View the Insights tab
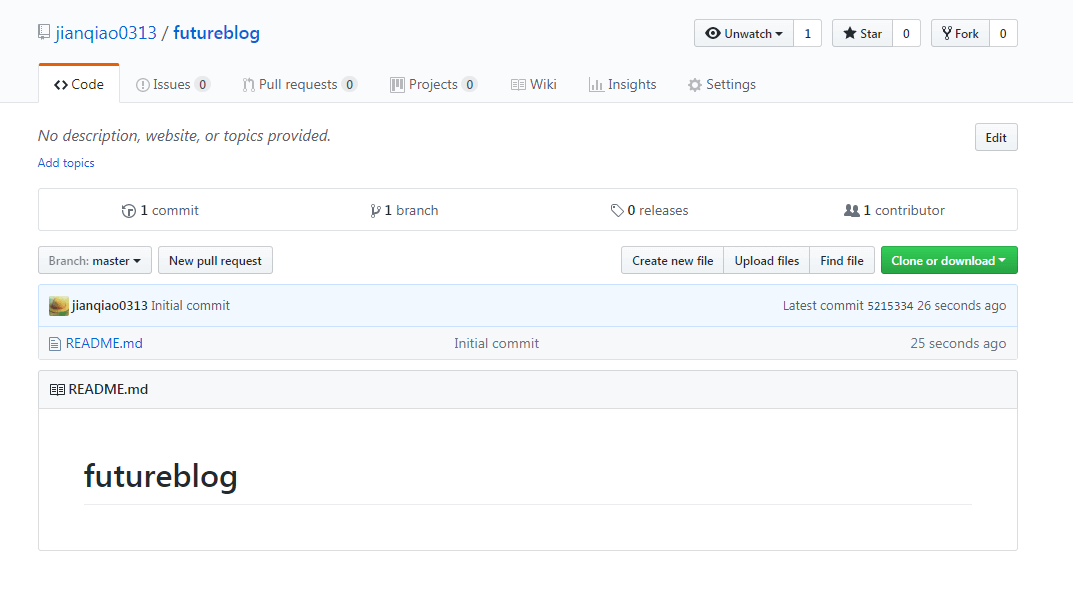The height and width of the screenshot is (611, 1073). (x=623, y=84)
